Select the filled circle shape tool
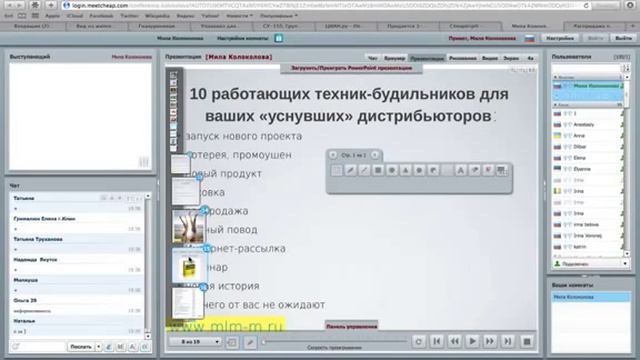Viewport: 640px width, 360px height. pos(392,170)
